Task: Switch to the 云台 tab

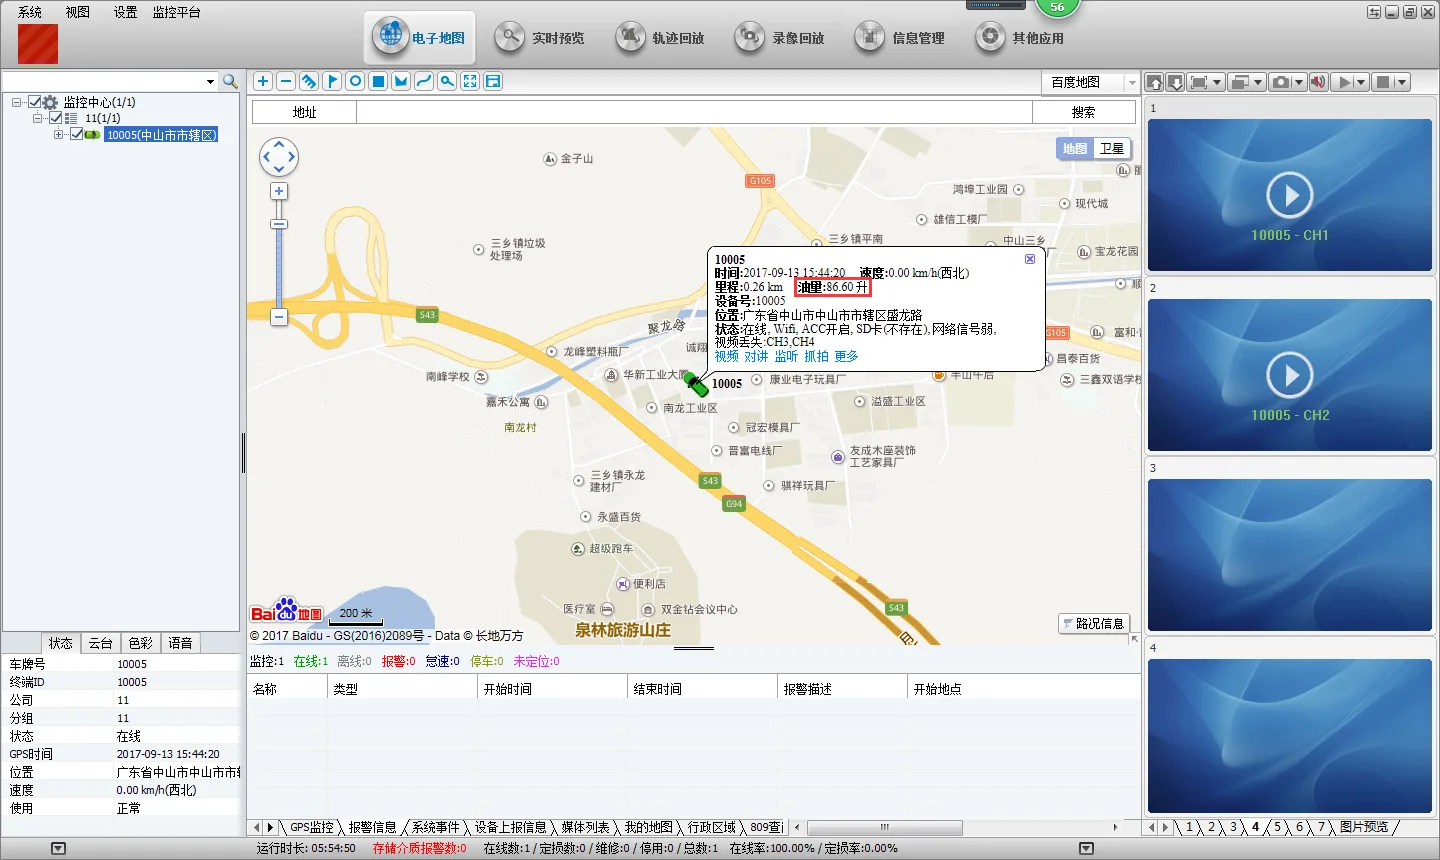Action: (101, 643)
